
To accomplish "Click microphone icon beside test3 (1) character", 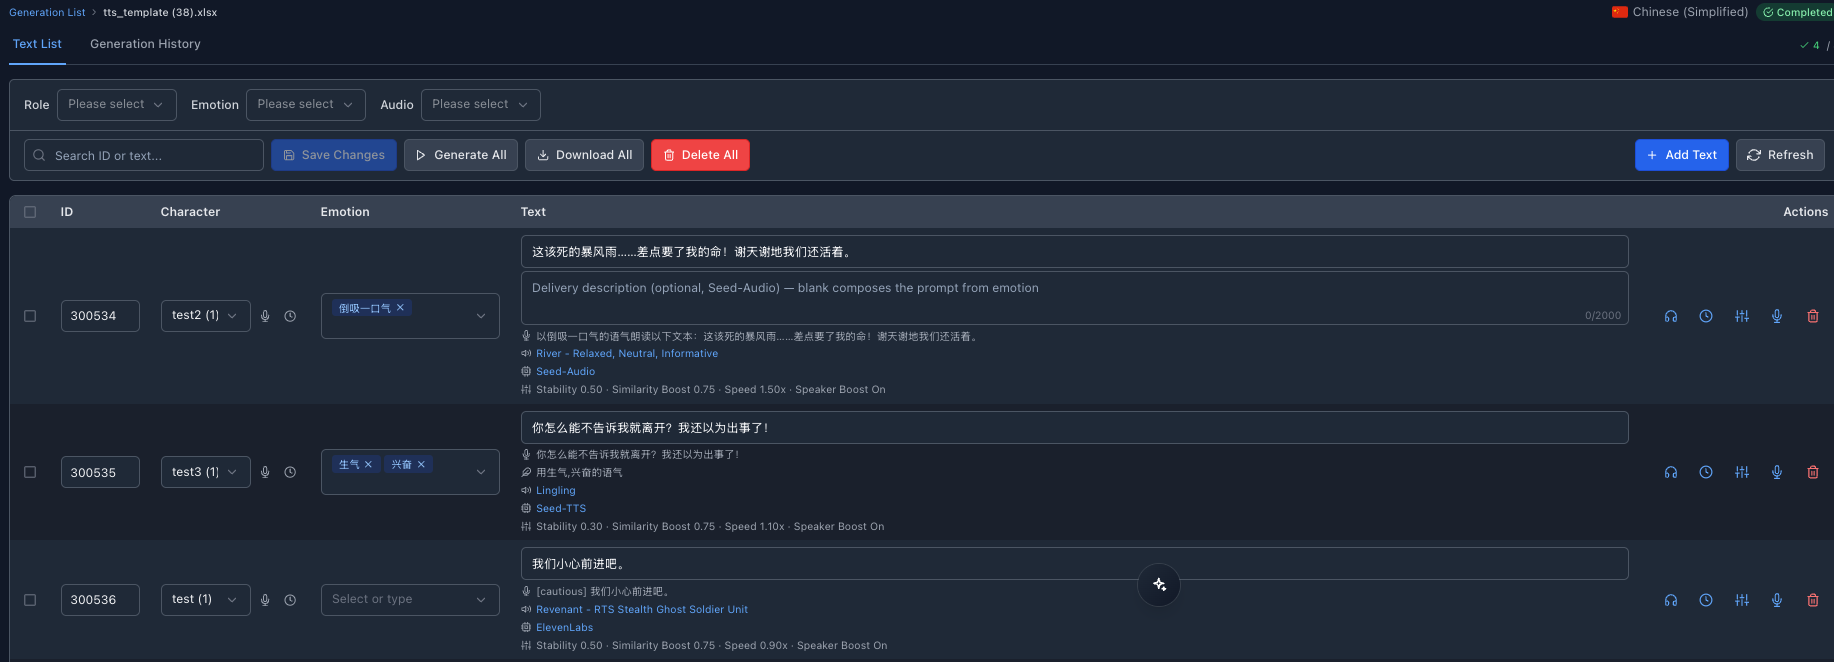I will 265,472.
